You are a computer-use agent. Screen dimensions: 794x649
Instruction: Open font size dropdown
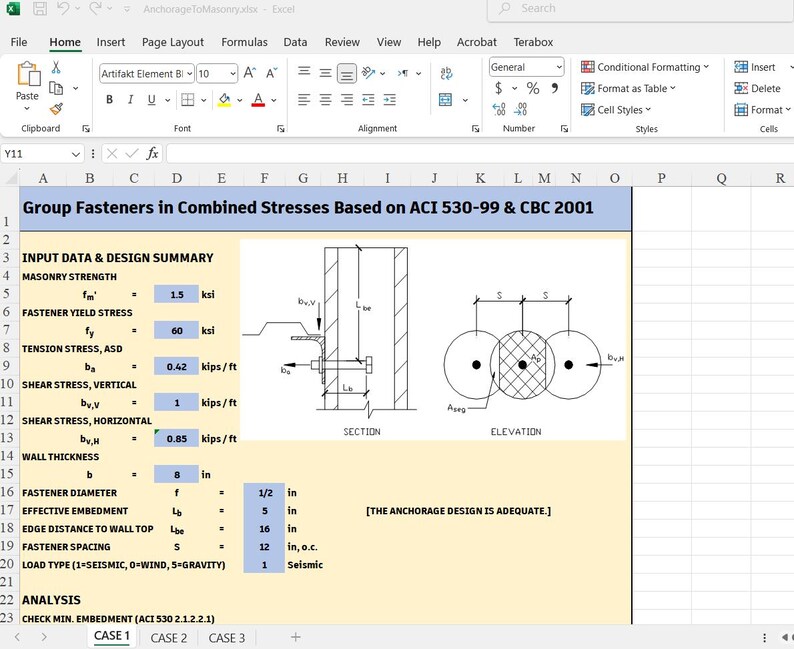(233, 74)
